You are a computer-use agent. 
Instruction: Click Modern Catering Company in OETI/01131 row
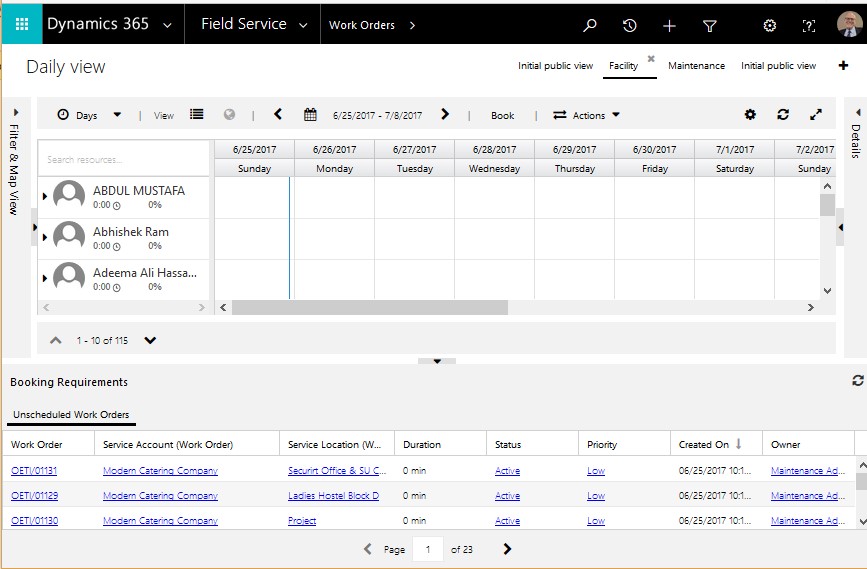point(160,471)
